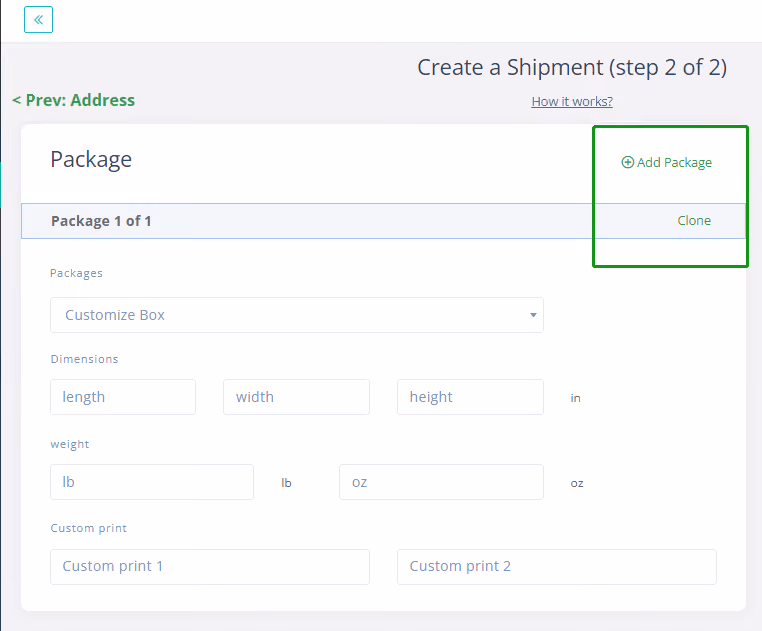Viewport: 762px width, 631px height.
Task: Focus the length dimension field
Action: point(123,397)
